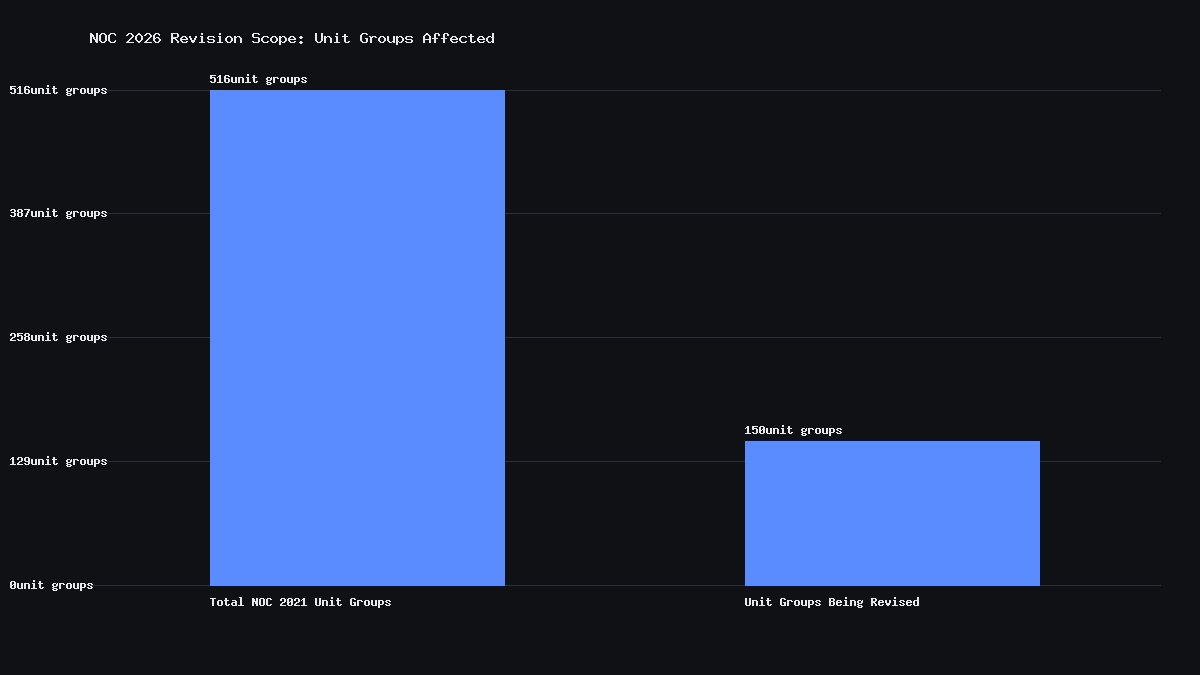Click the Total NOC 2021 Unit Groups x-axis label

tap(300, 602)
